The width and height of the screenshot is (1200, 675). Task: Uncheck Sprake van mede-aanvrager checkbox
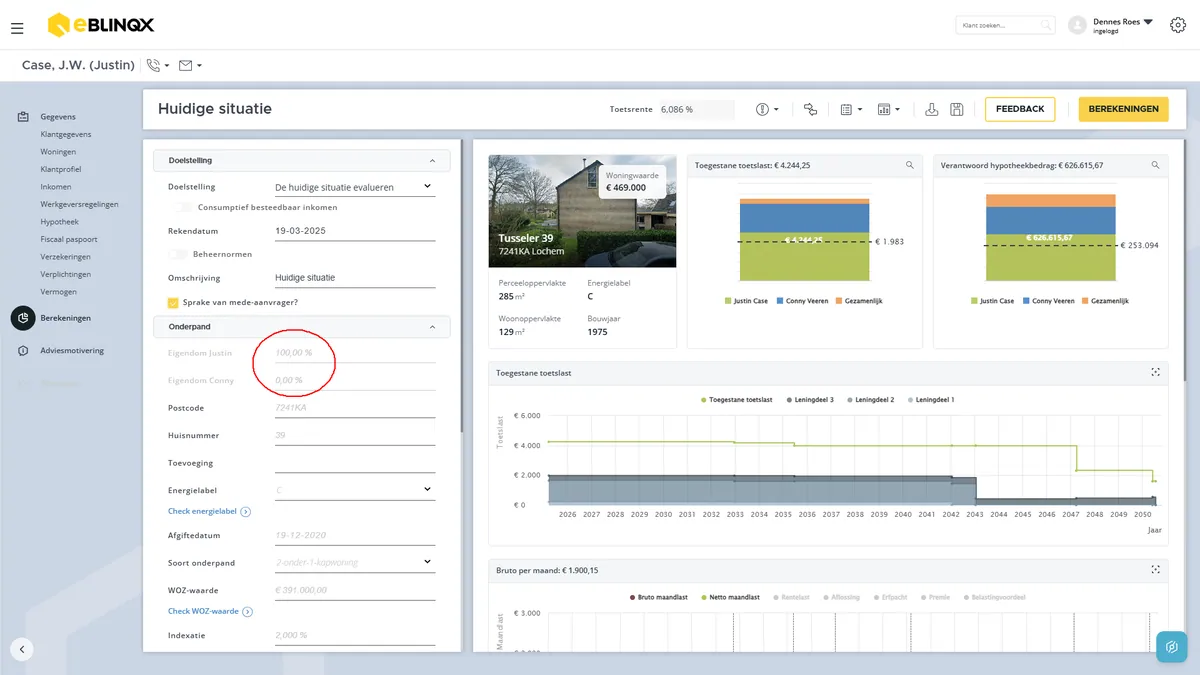tap(173, 303)
